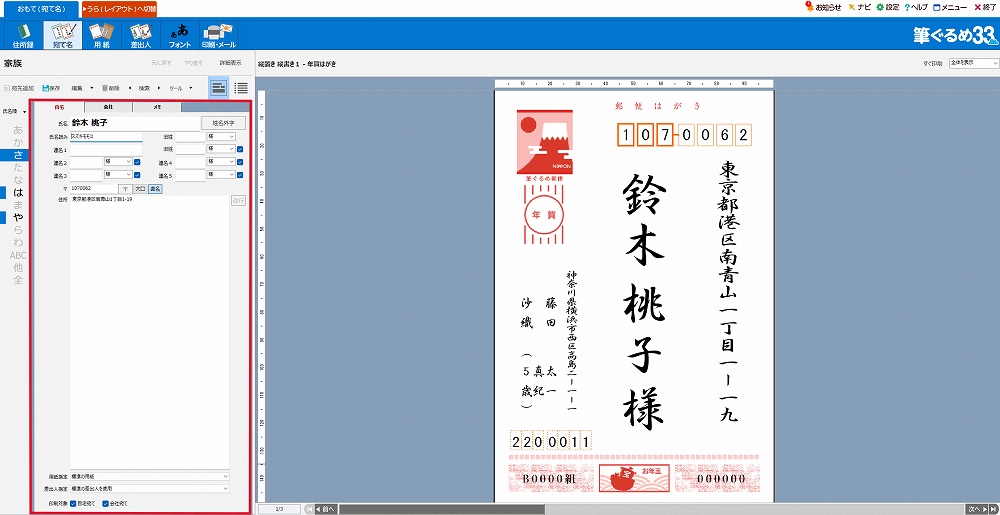Expand the 連名4 honorific dropdown
The height and width of the screenshot is (515, 1000).
pos(221,162)
